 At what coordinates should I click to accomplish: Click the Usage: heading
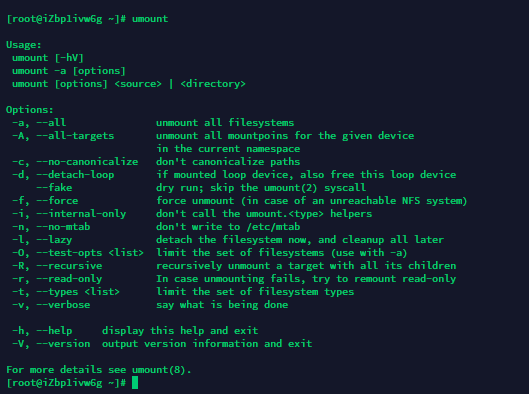click(x=24, y=45)
